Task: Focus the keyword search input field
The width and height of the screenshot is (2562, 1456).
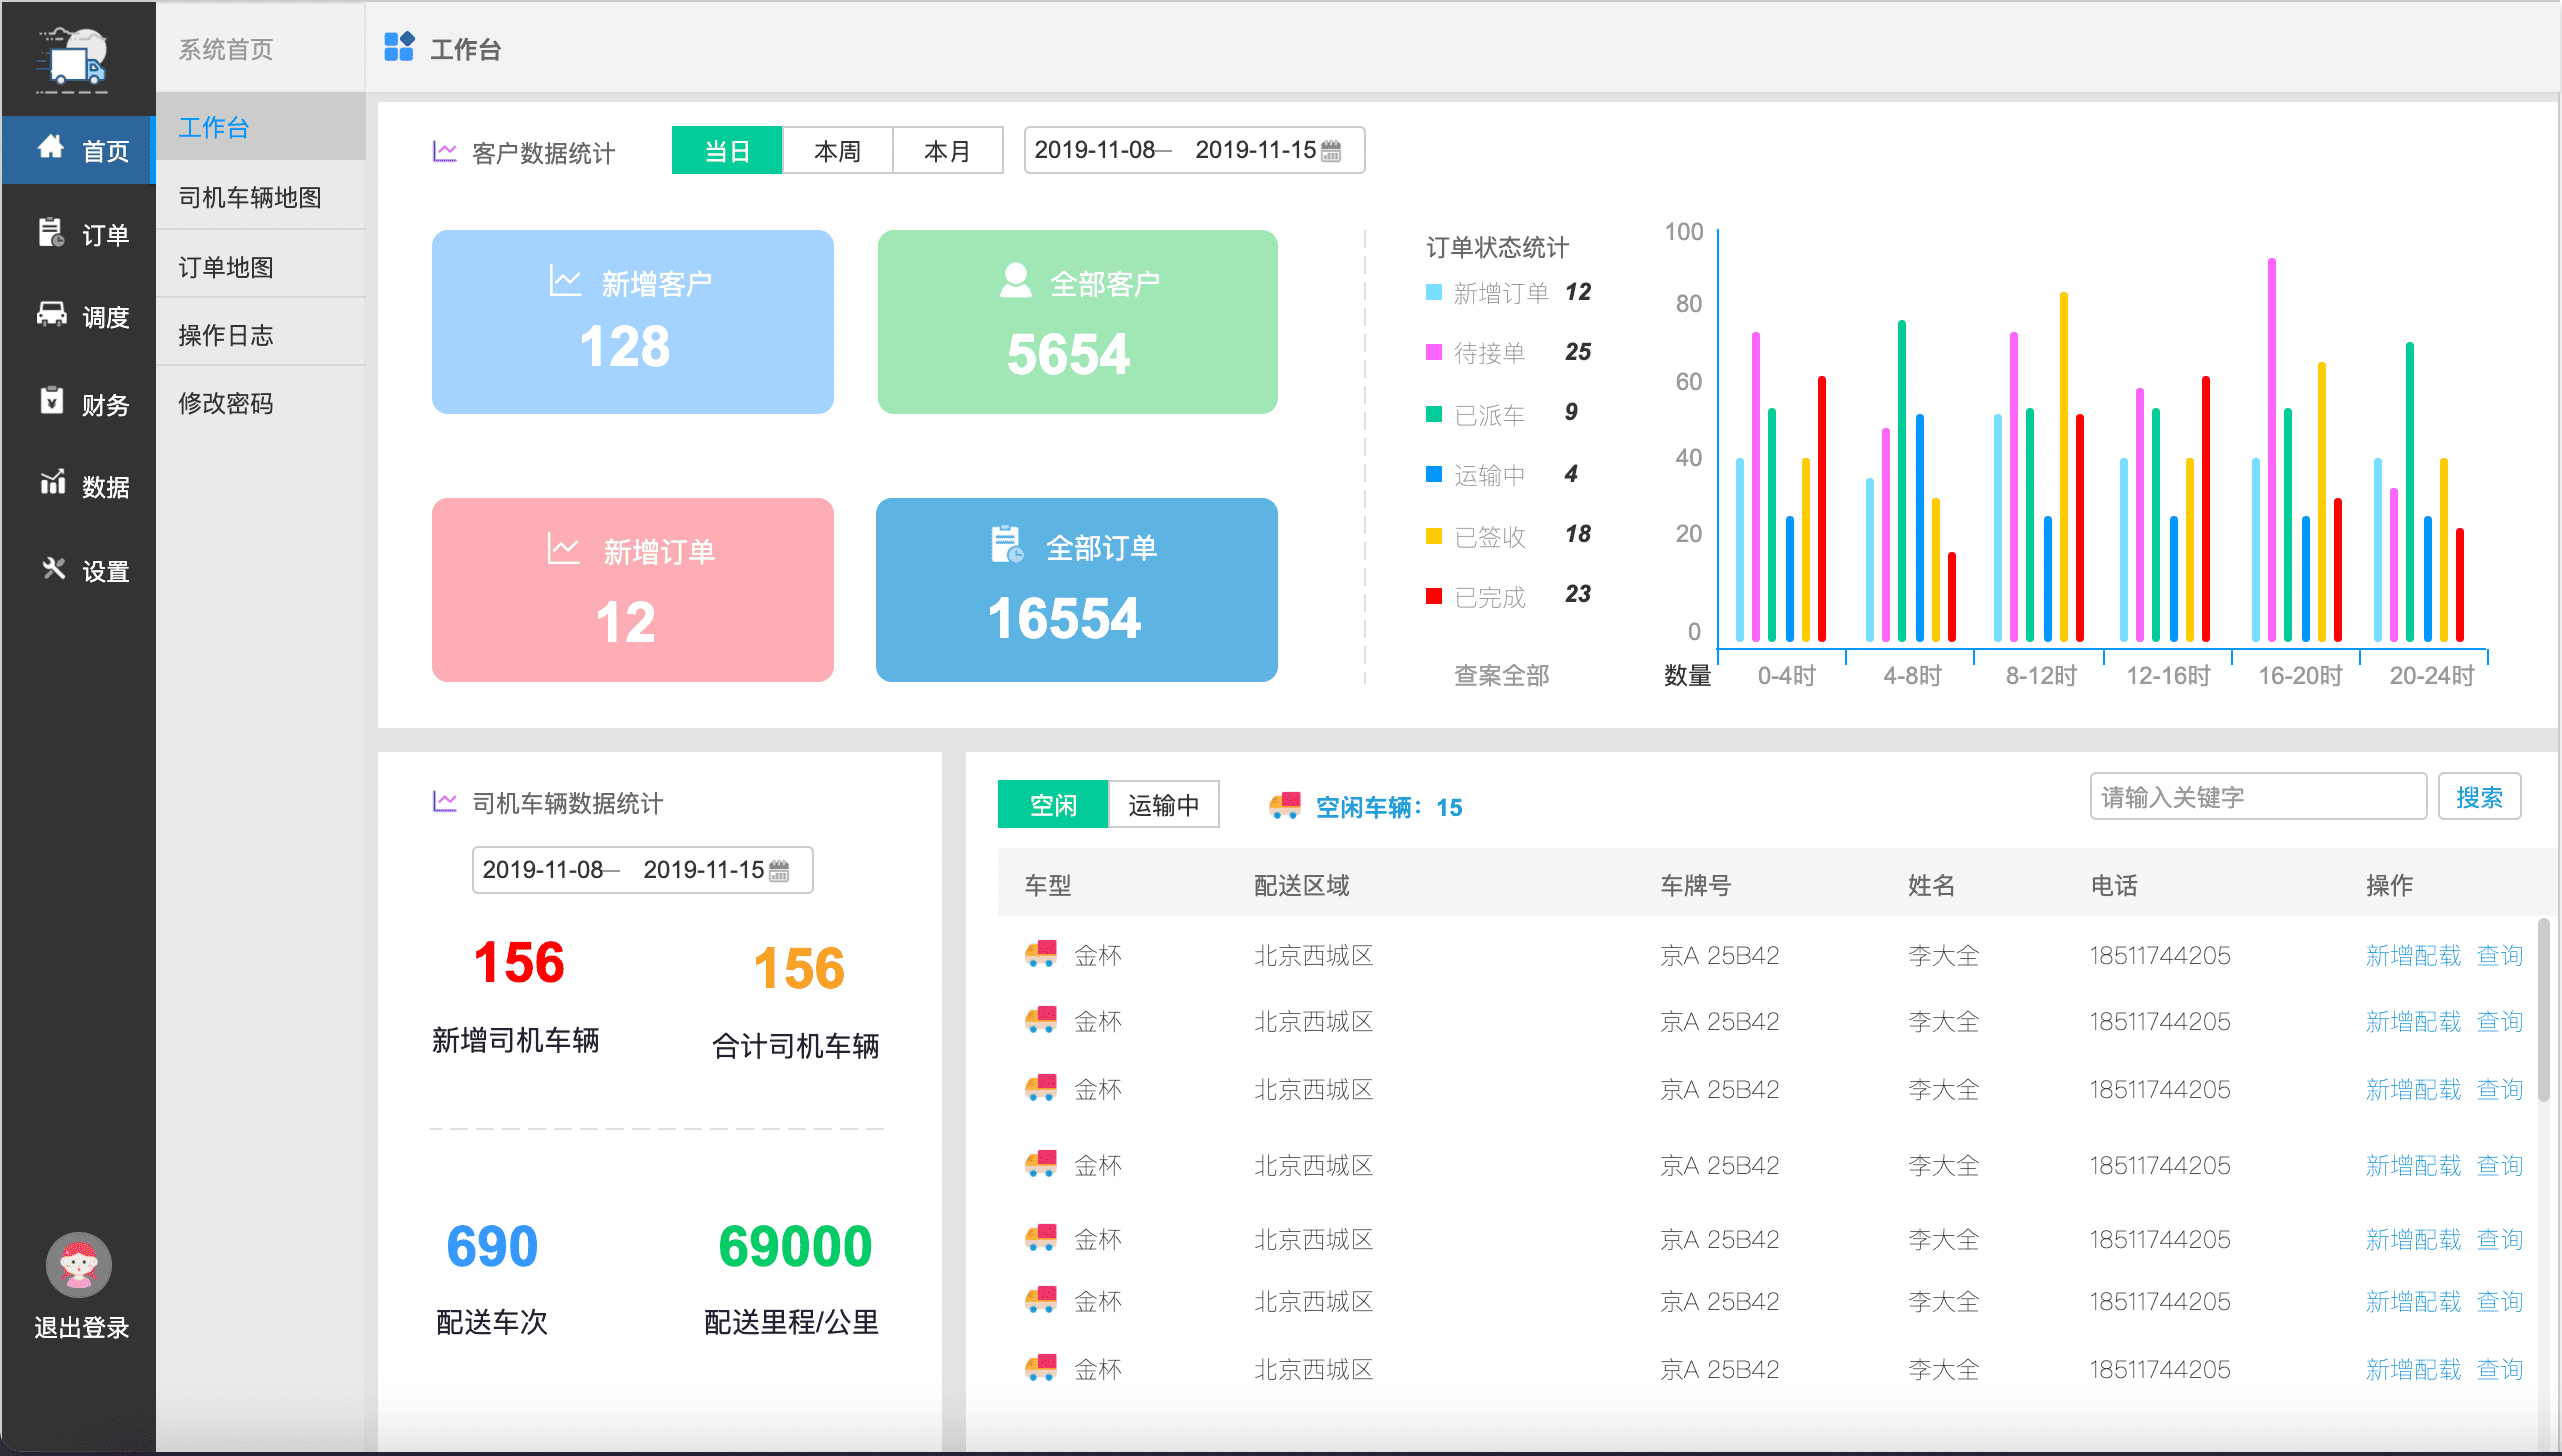Action: point(2257,797)
